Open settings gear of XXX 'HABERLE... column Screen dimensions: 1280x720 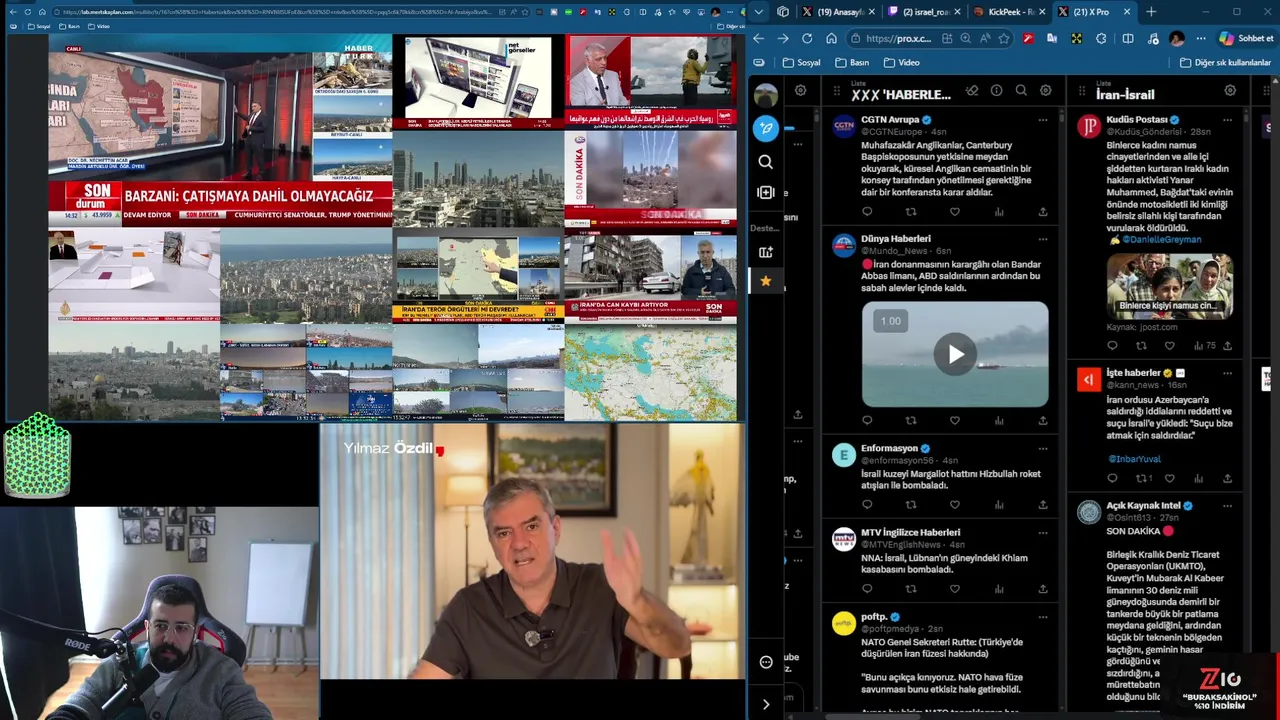pyautogui.click(x=1045, y=90)
